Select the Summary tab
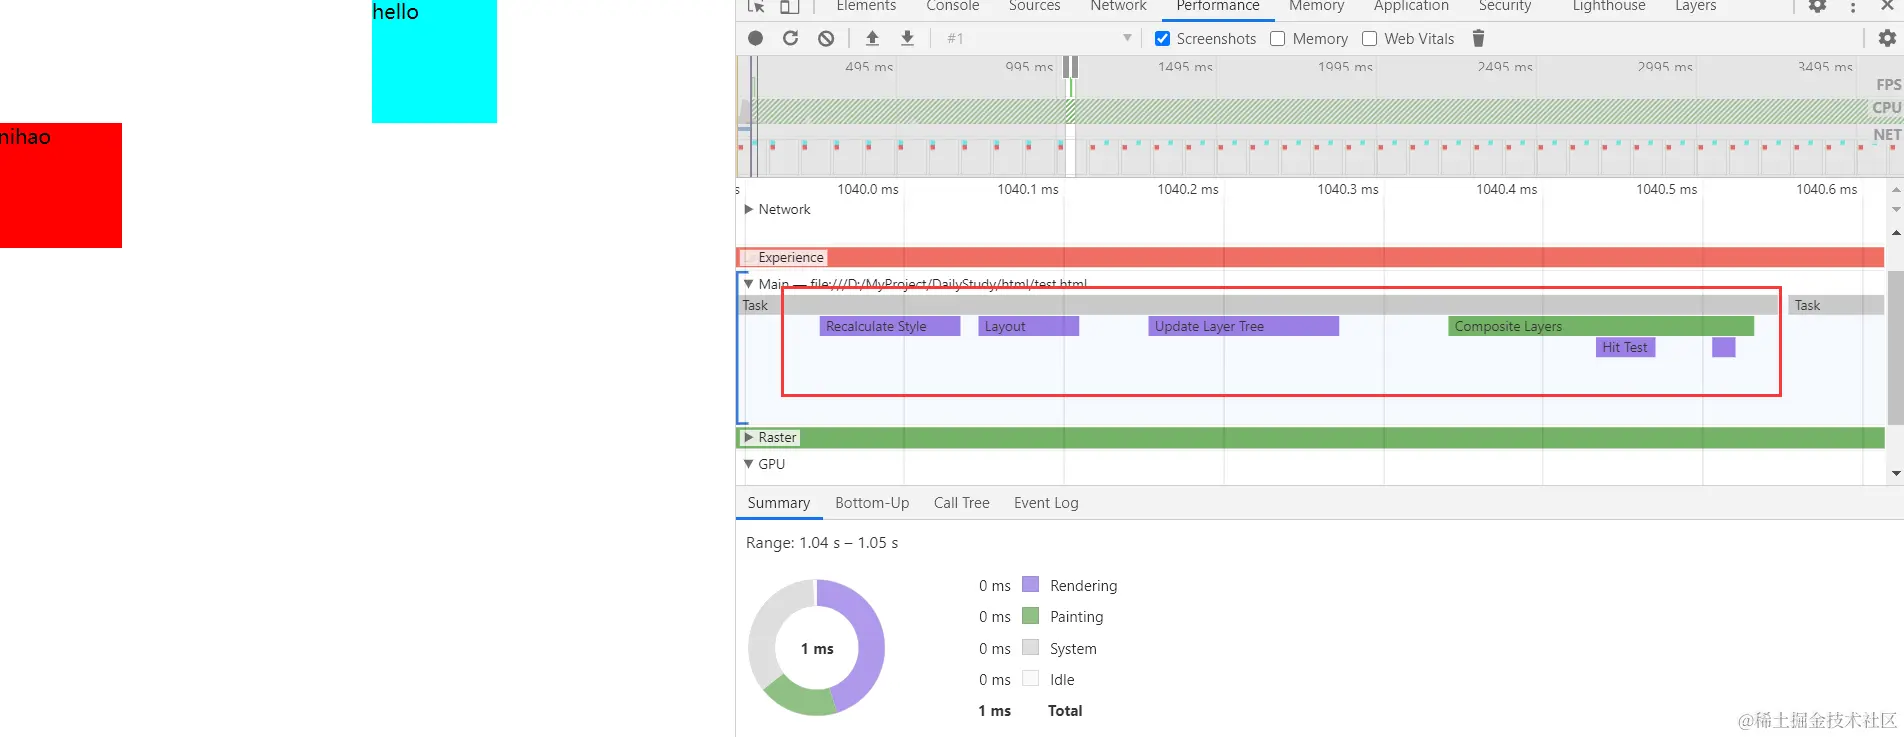This screenshot has width=1904, height=737. [x=779, y=503]
